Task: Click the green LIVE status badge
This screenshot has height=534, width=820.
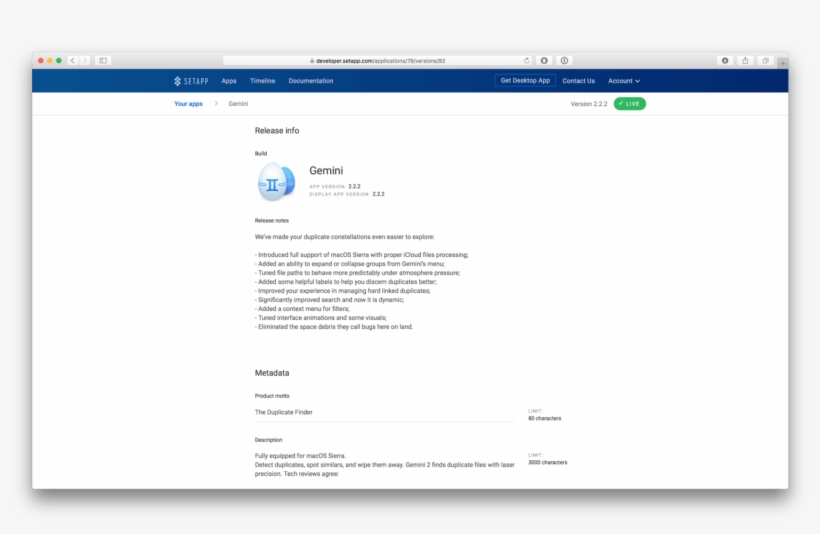Action: 629,104
